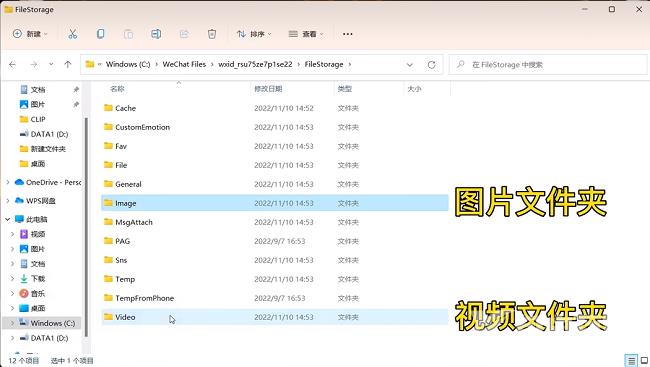Open the 排序 (Sort) dropdown
650x367 pixels.
click(x=254, y=34)
